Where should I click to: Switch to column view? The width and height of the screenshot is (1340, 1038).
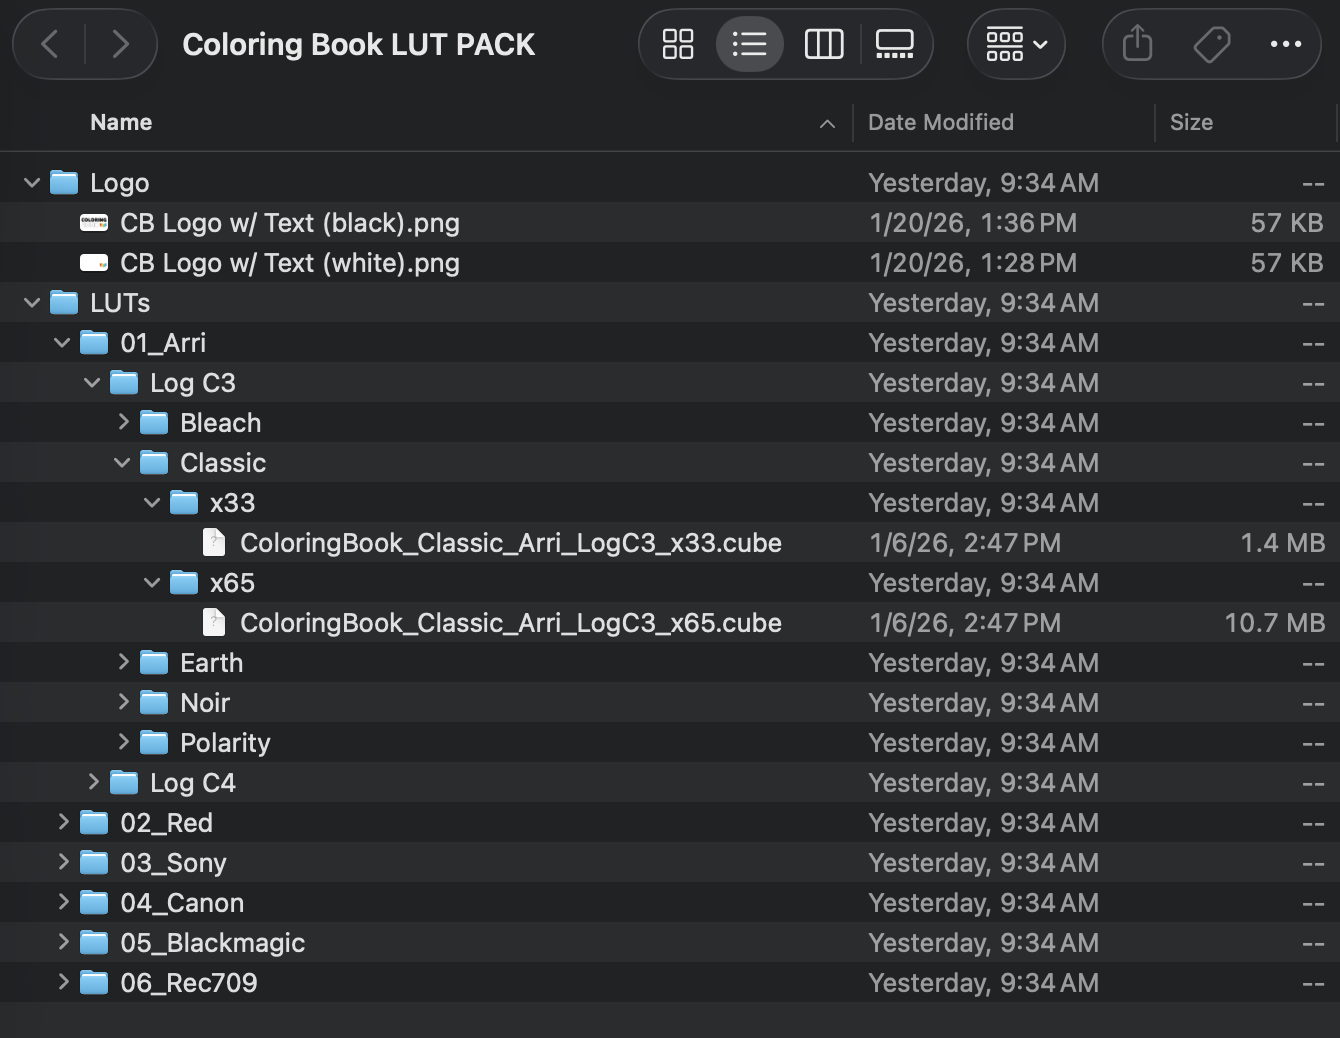823,44
